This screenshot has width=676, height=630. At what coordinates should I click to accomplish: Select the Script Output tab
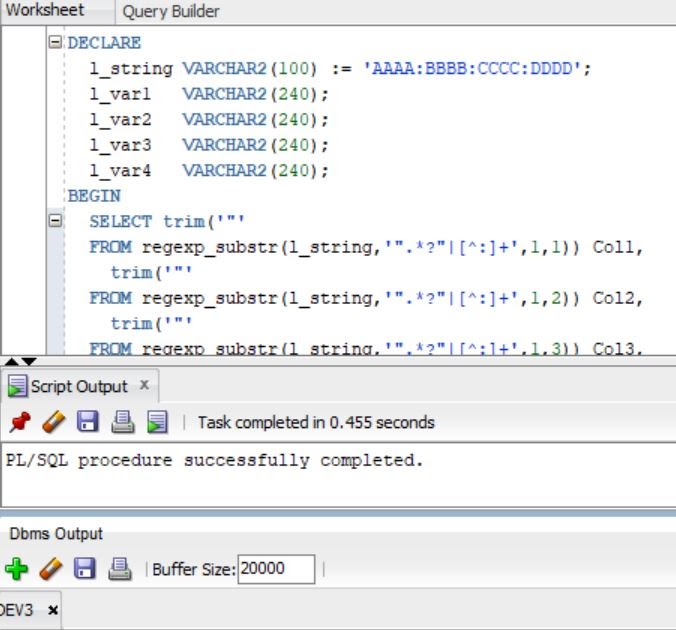coord(79,386)
